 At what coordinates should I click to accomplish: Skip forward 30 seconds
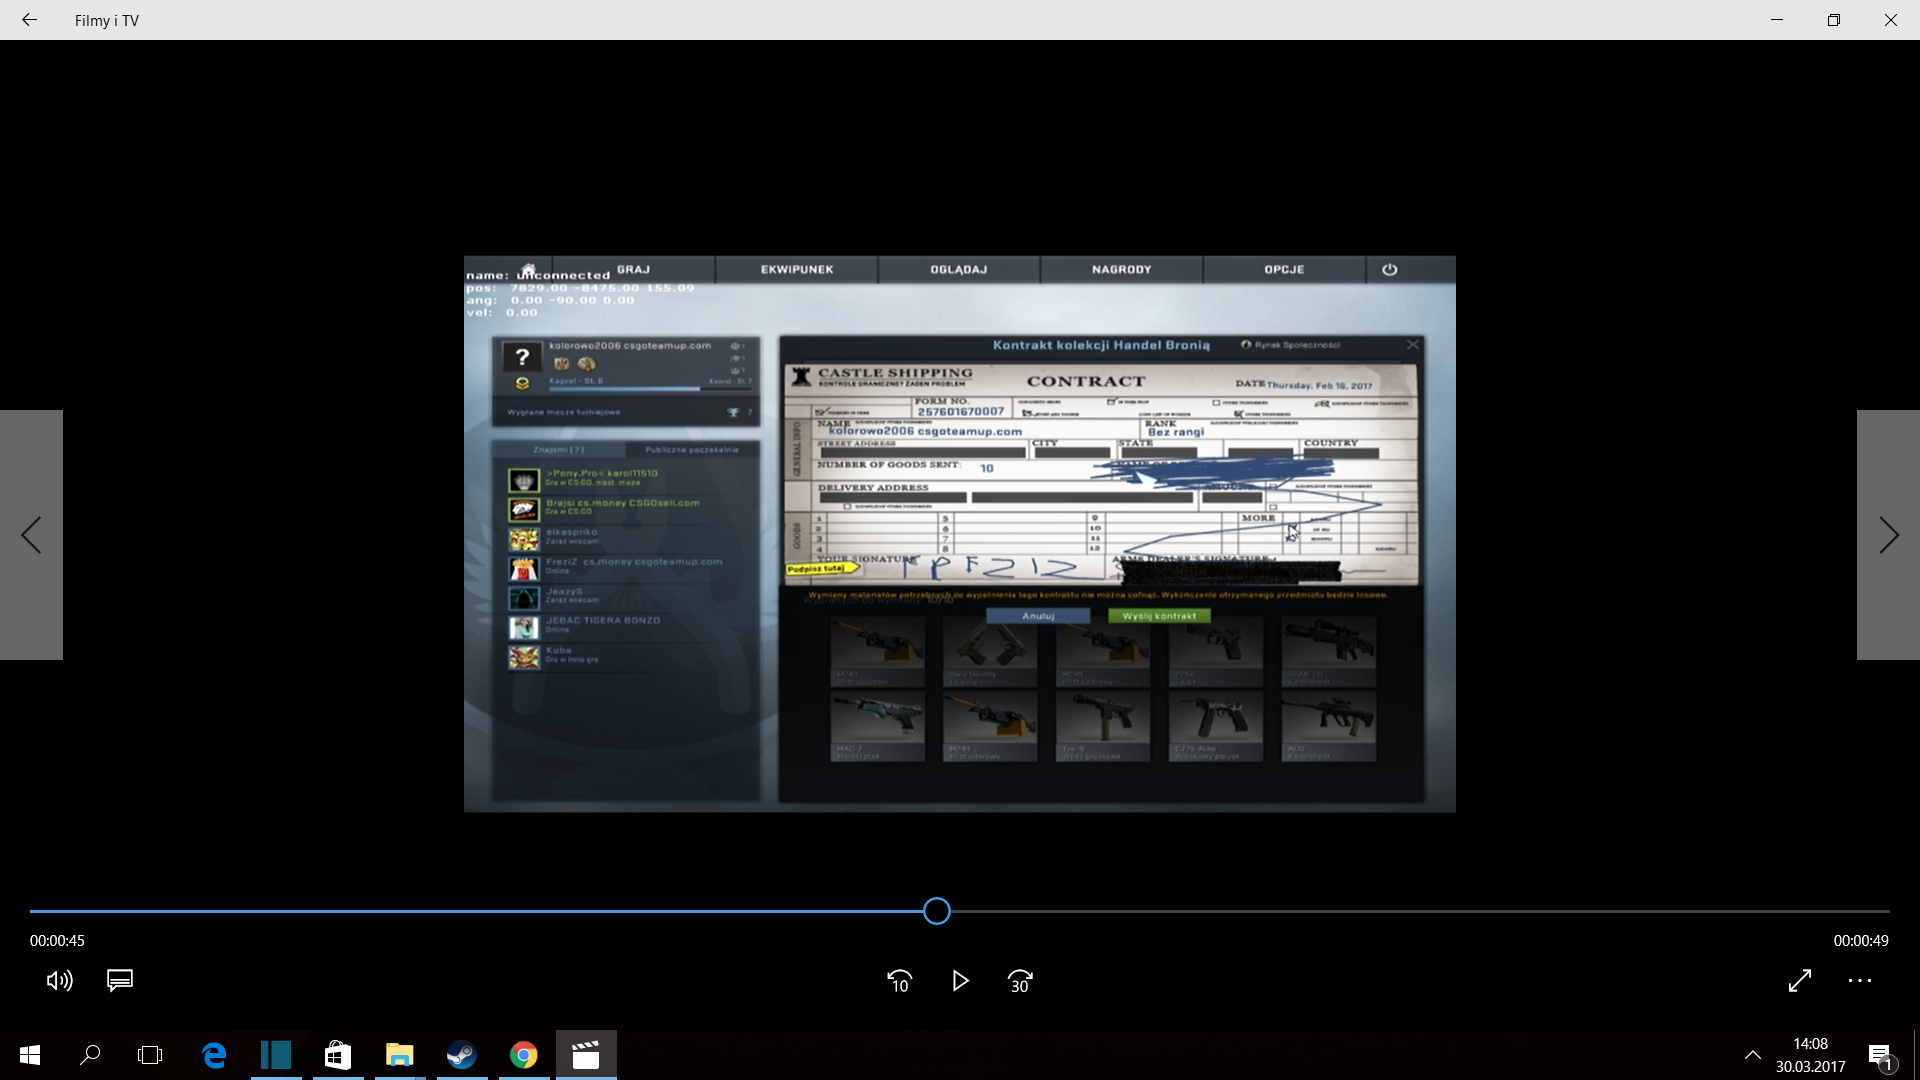pos(1020,981)
